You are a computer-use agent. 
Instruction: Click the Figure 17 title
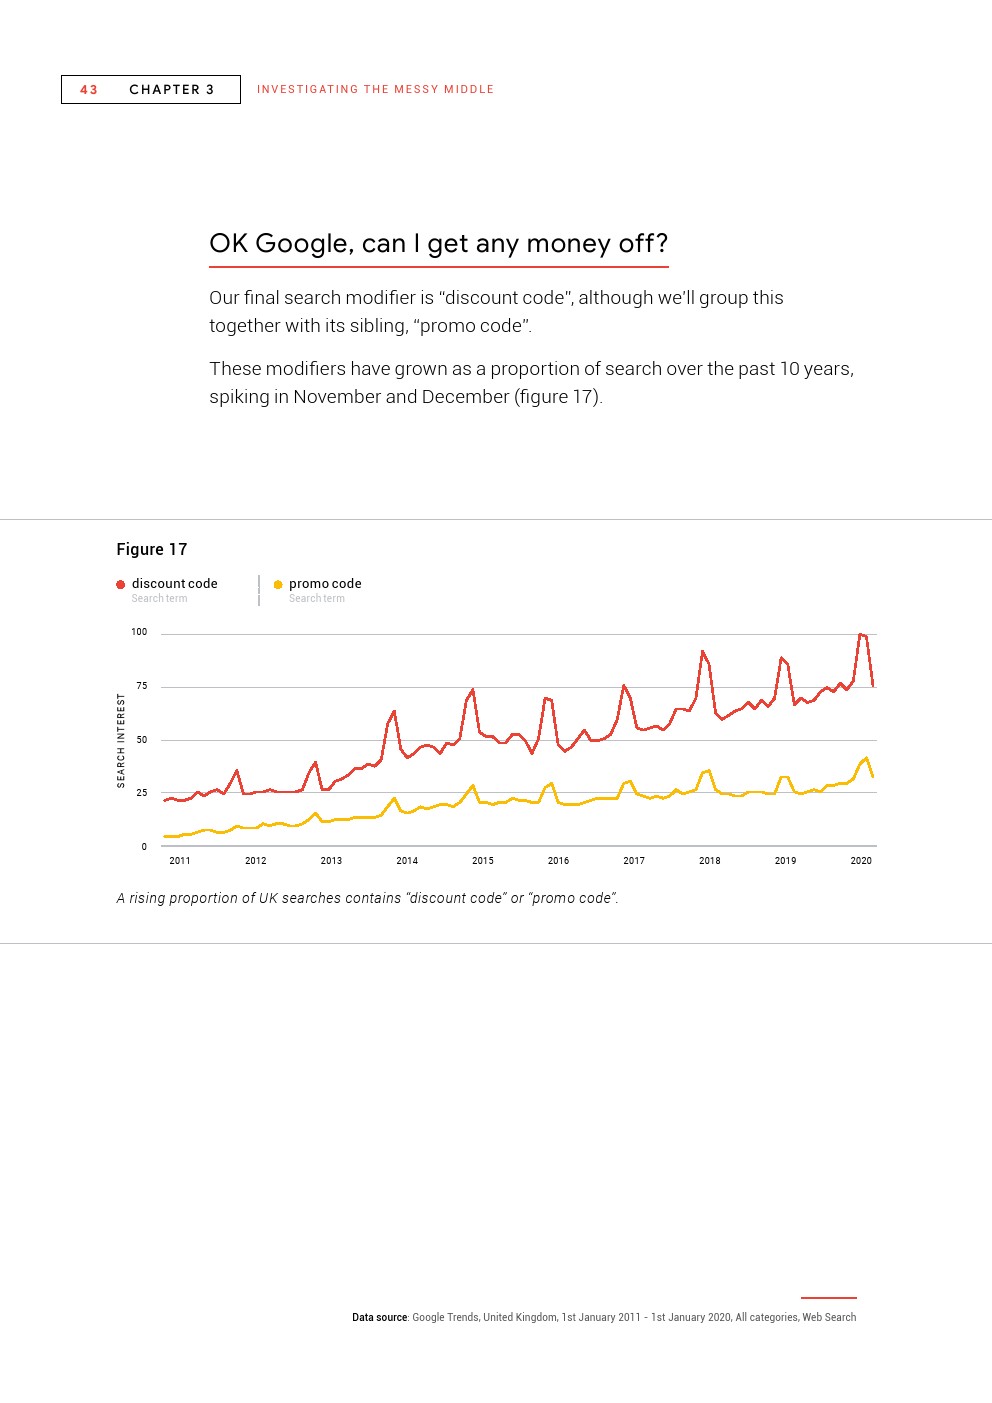point(152,549)
